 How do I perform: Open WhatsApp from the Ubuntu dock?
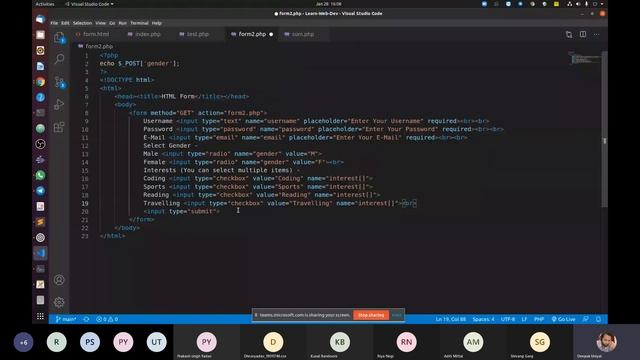(40, 175)
